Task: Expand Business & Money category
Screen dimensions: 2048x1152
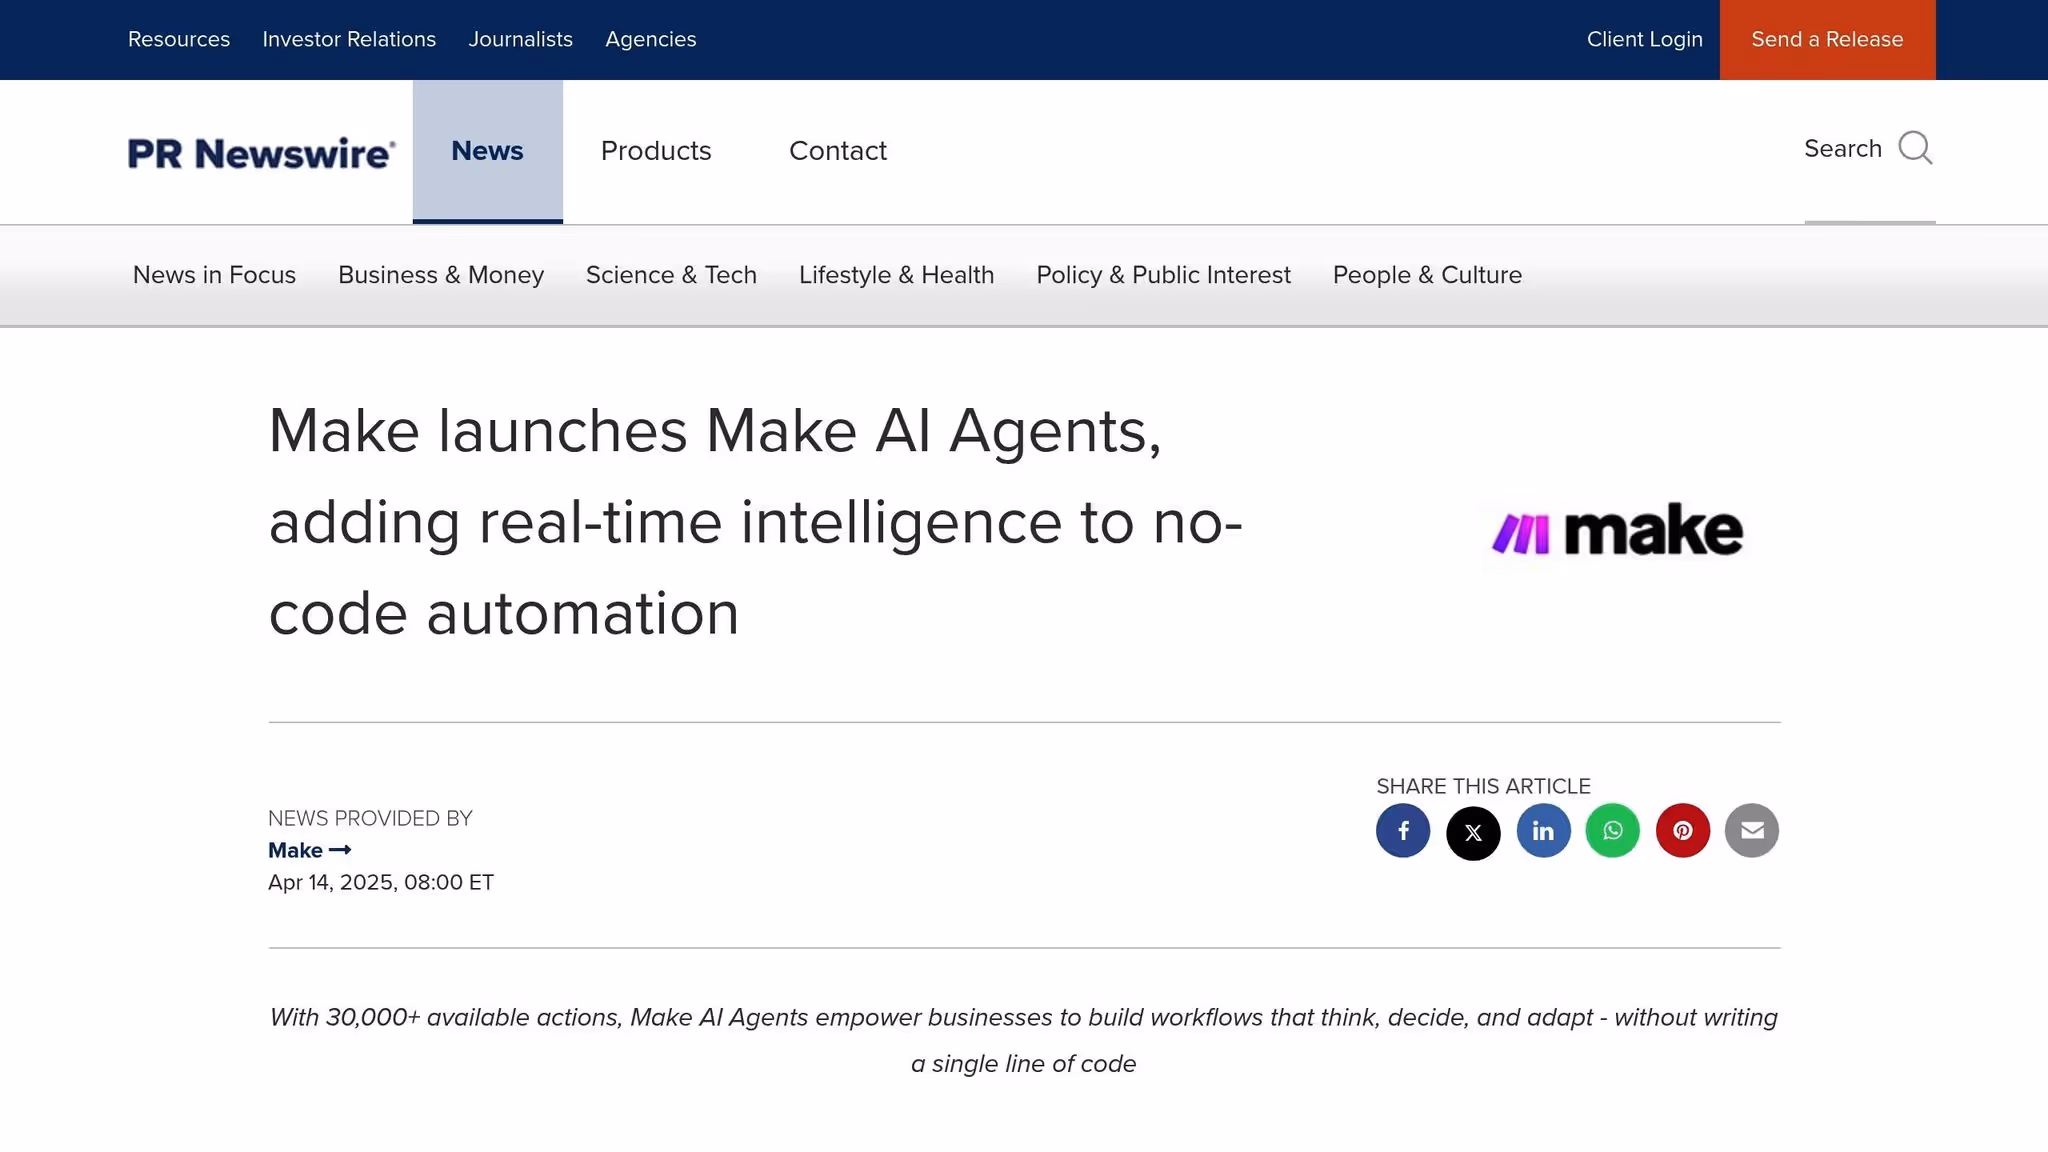Action: click(x=441, y=275)
